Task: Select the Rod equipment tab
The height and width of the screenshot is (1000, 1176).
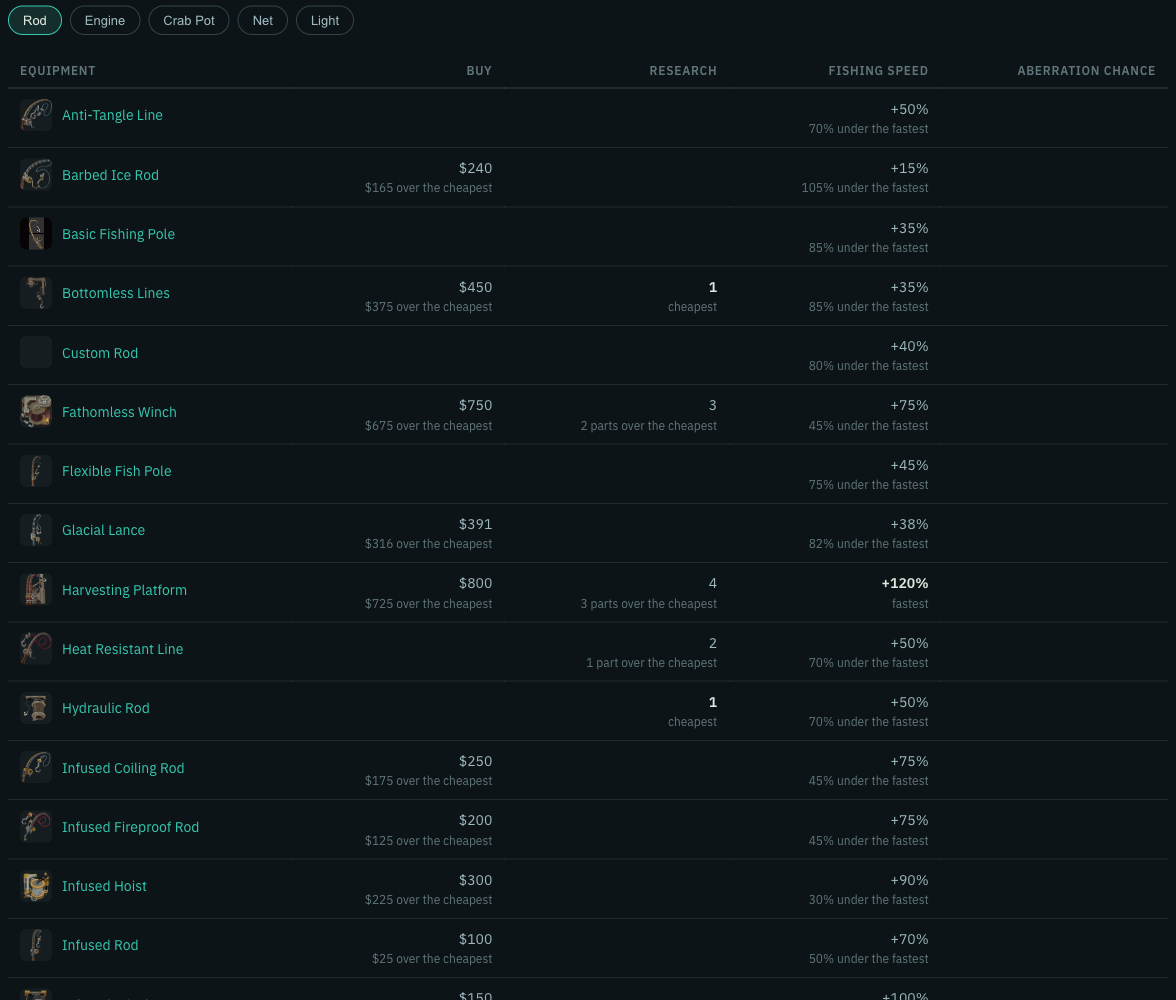Action: pos(34,20)
